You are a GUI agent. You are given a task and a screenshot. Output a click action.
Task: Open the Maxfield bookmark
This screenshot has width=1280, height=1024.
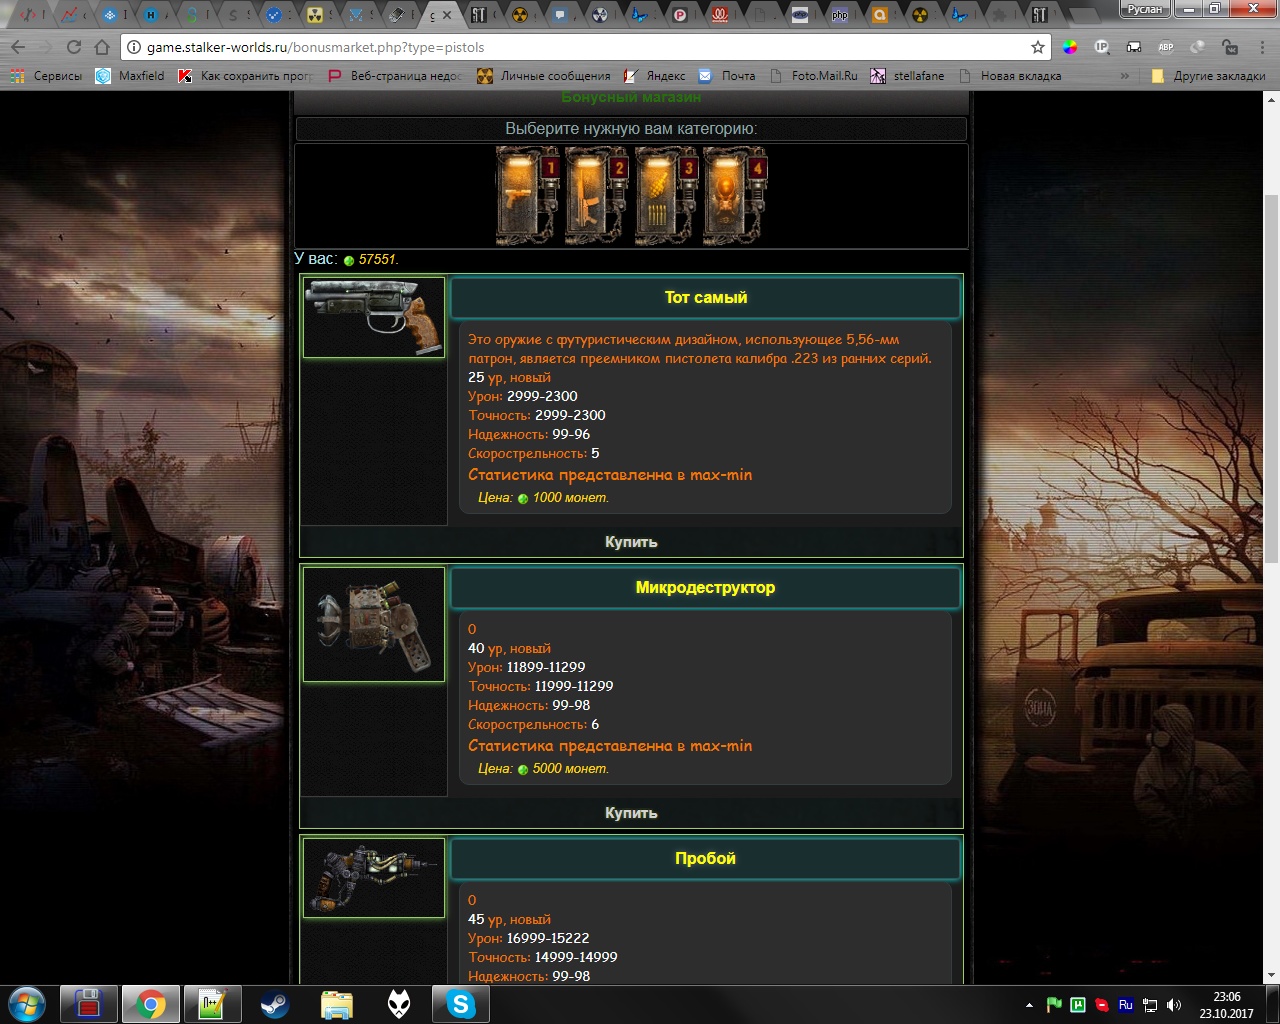tap(130, 76)
